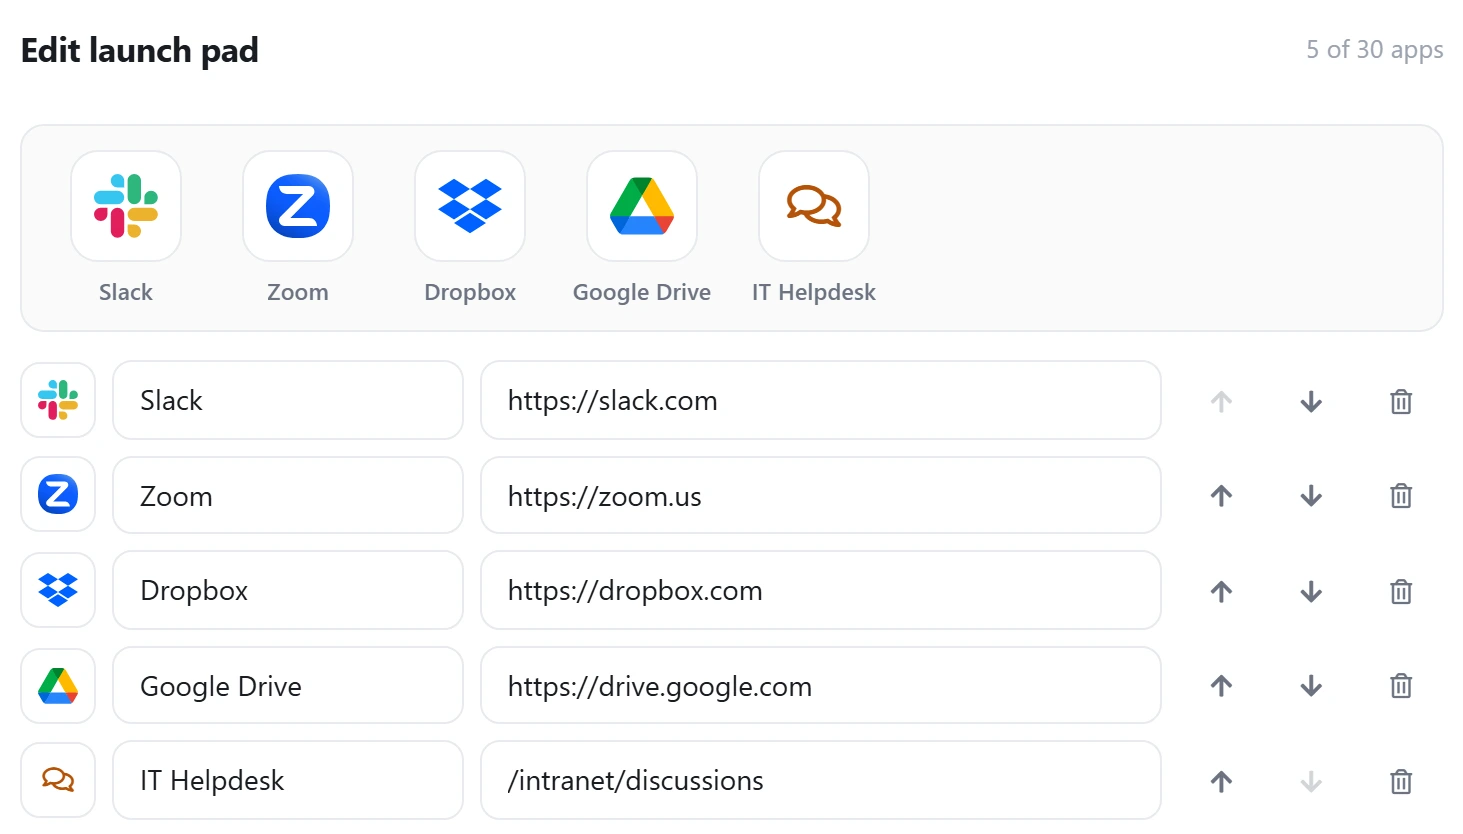
Task: Edit the https://drive.google.com URL field
Action: click(821, 686)
